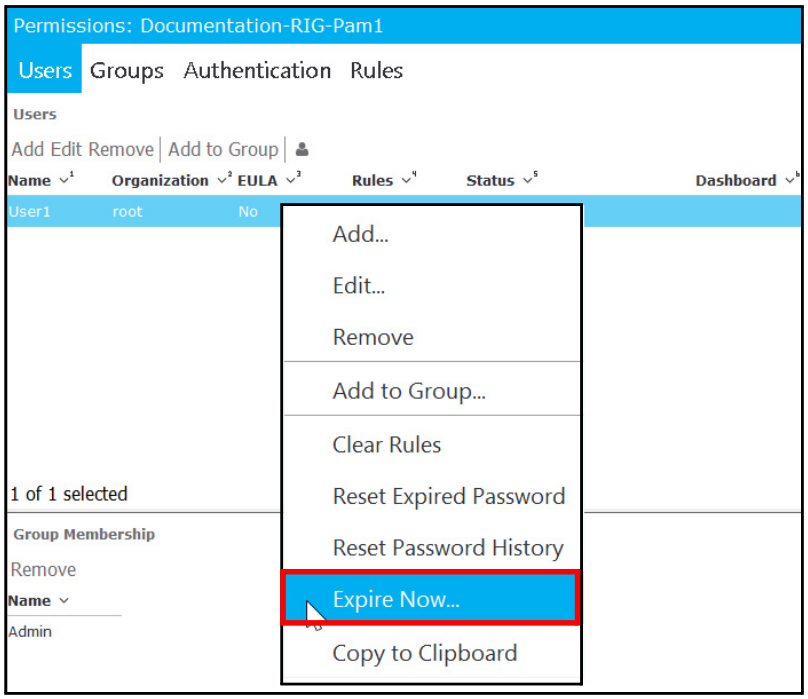The width and height of the screenshot is (808, 699).
Task: Open the Name column dropdown in Group Membership
Action: point(64,601)
